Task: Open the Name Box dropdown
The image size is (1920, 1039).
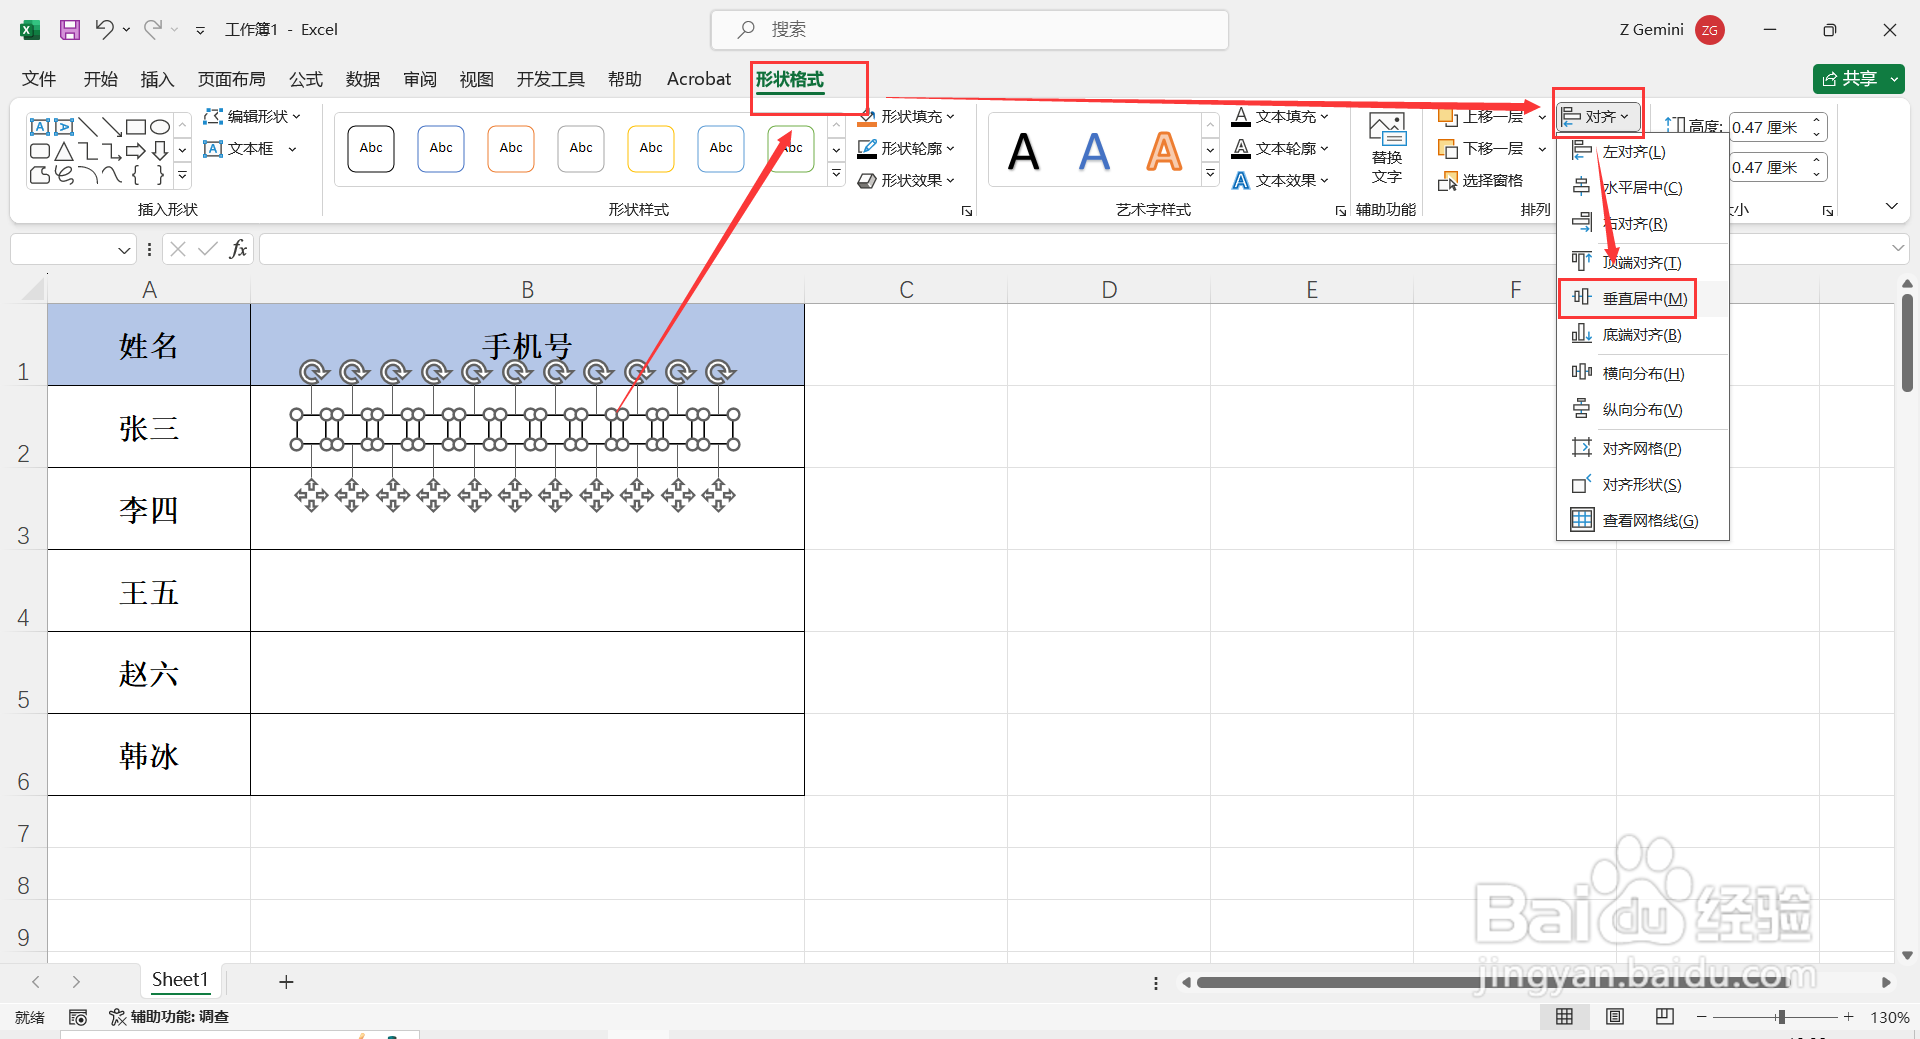Action: click(124, 249)
